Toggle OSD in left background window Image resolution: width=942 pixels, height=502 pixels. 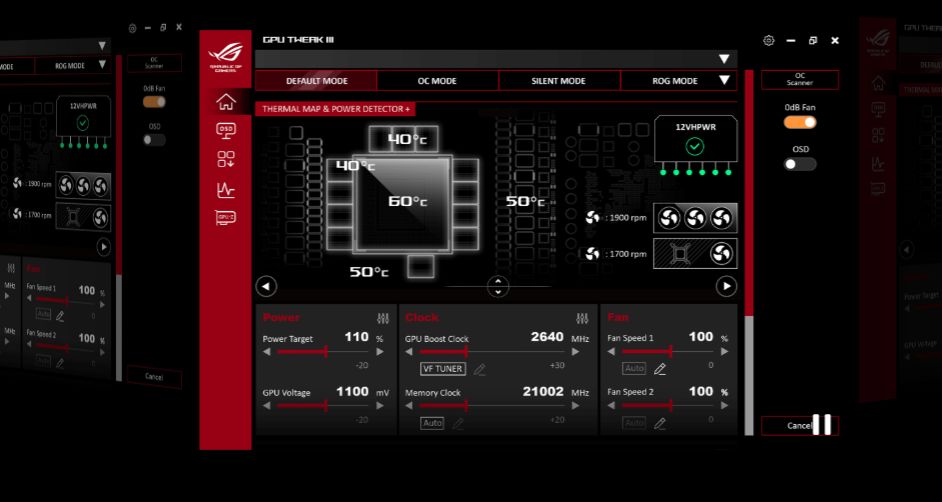154,139
